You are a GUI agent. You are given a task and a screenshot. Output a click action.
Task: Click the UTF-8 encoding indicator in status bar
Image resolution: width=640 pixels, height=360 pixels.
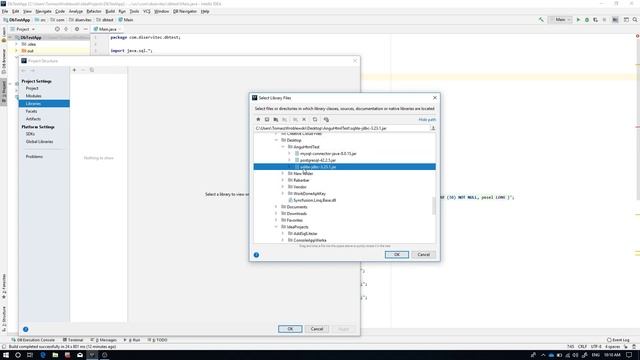pyautogui.click(x=596, y=346)
